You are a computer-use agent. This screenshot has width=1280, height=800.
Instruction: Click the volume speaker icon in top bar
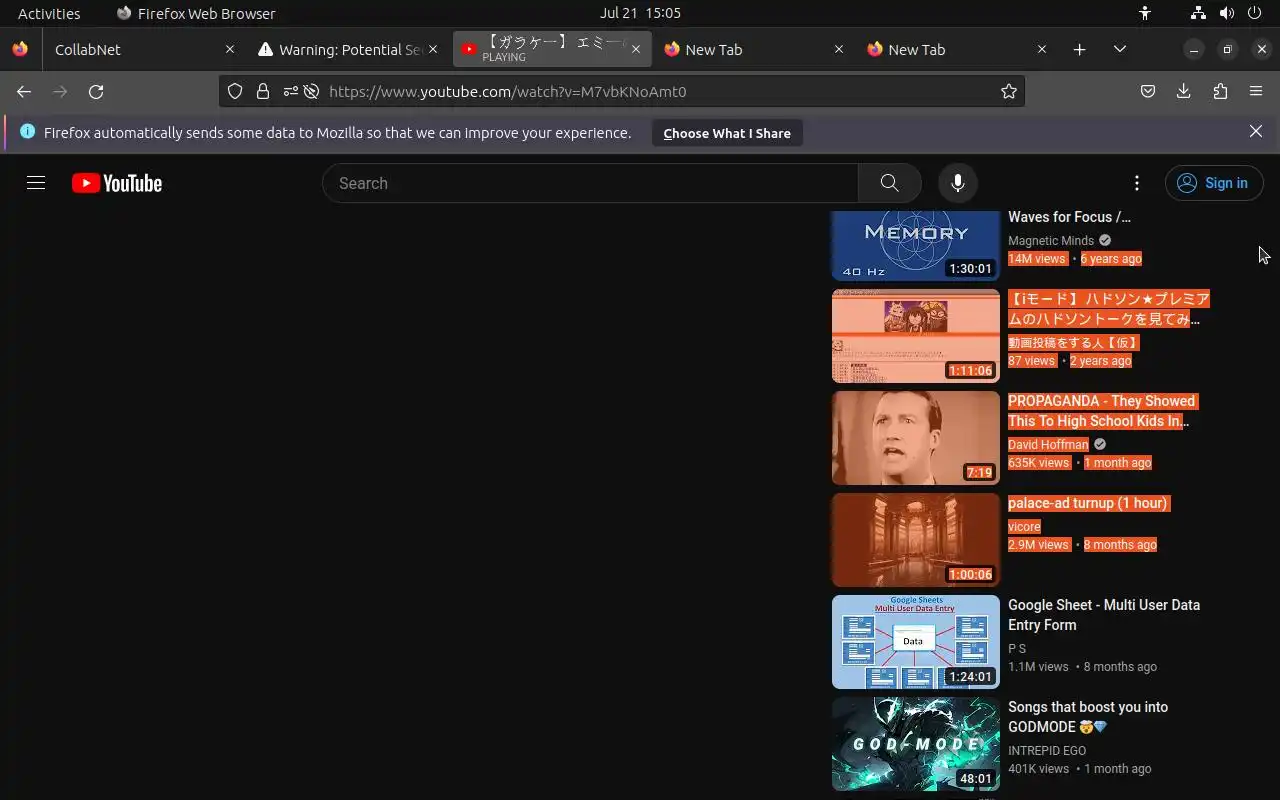1226,13
